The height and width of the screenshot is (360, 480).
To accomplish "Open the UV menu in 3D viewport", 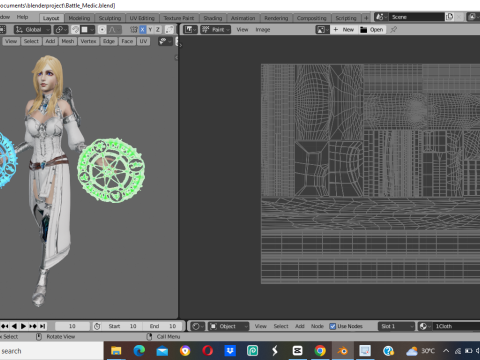I will [x=143, y=41].
